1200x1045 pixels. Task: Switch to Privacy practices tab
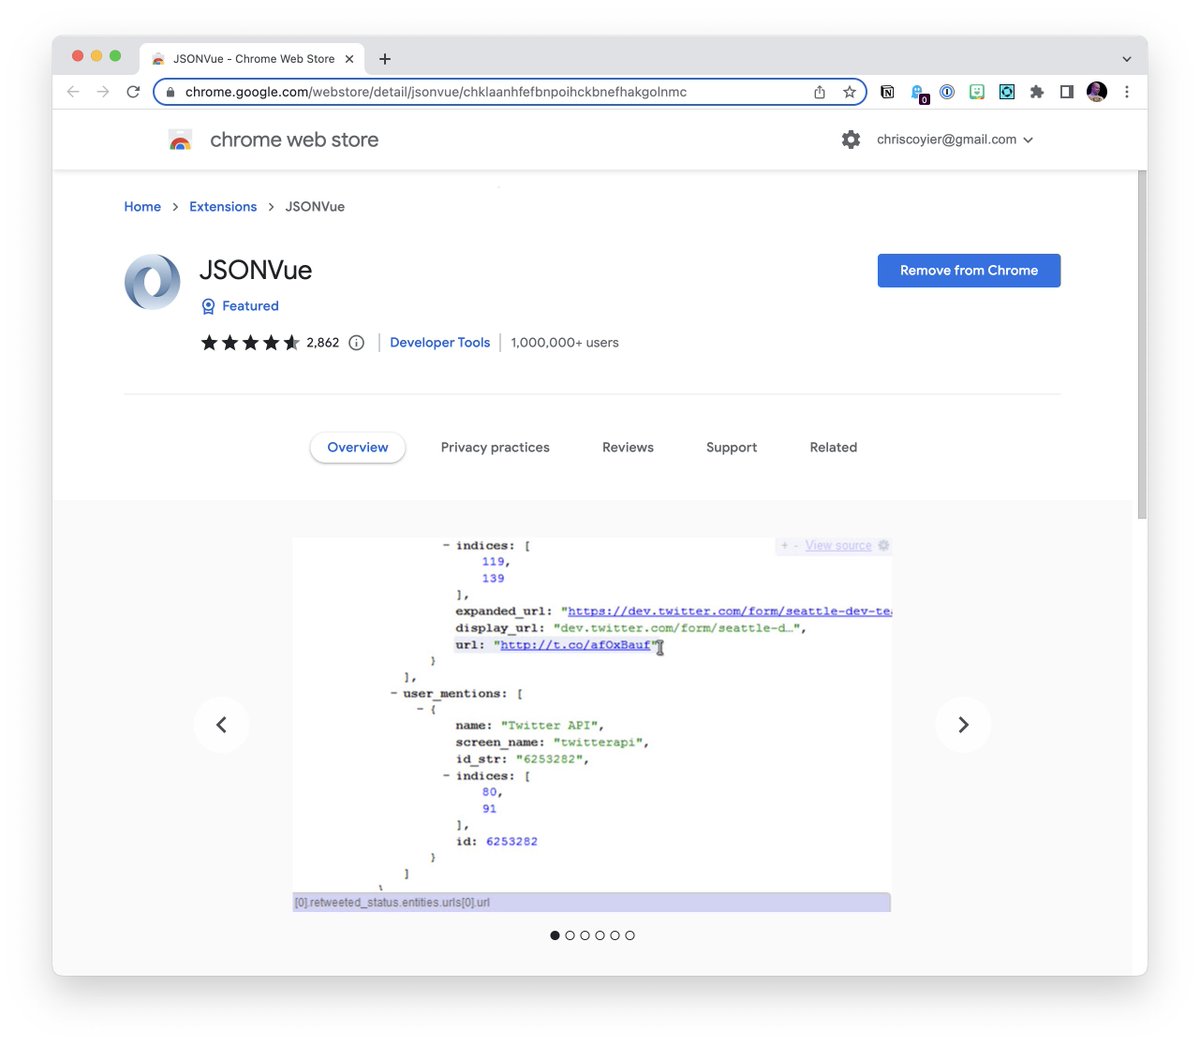[495, 447]
